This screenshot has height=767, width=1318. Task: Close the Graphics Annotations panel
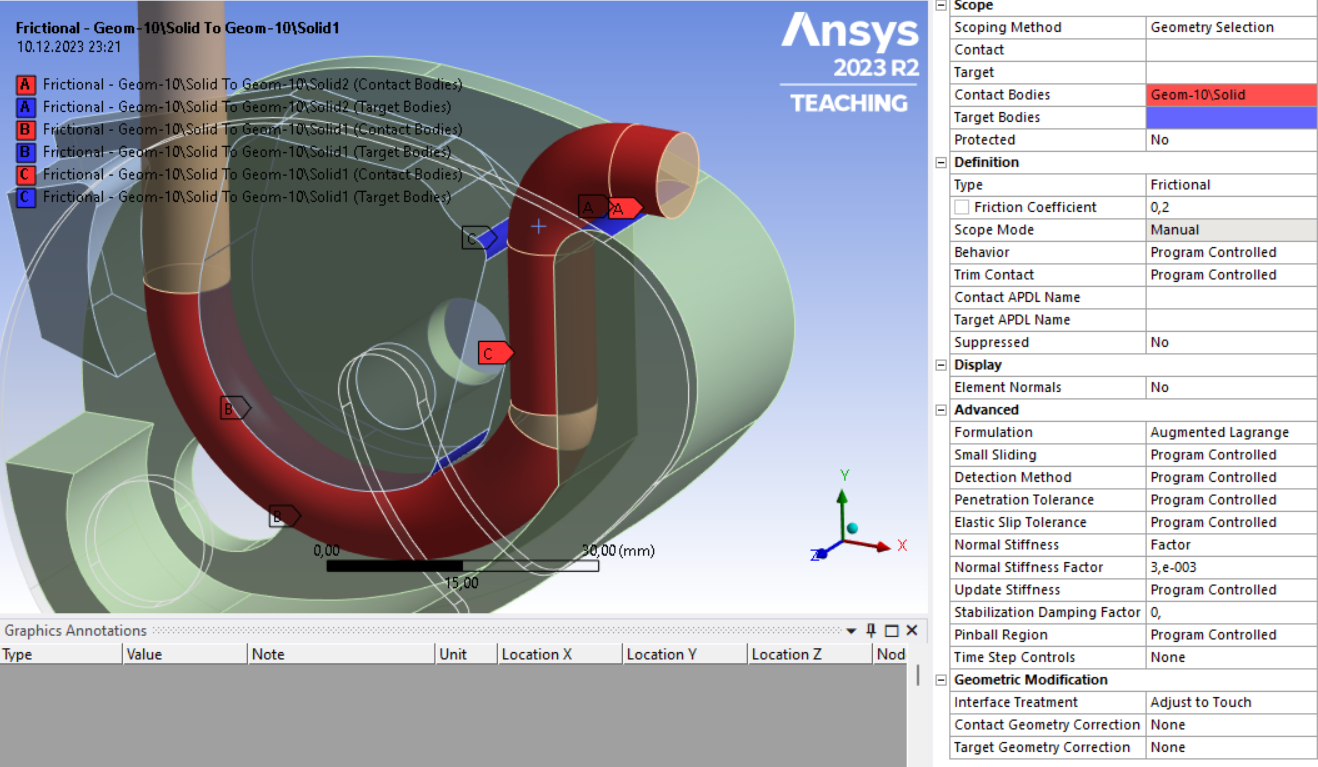point(911,630)
